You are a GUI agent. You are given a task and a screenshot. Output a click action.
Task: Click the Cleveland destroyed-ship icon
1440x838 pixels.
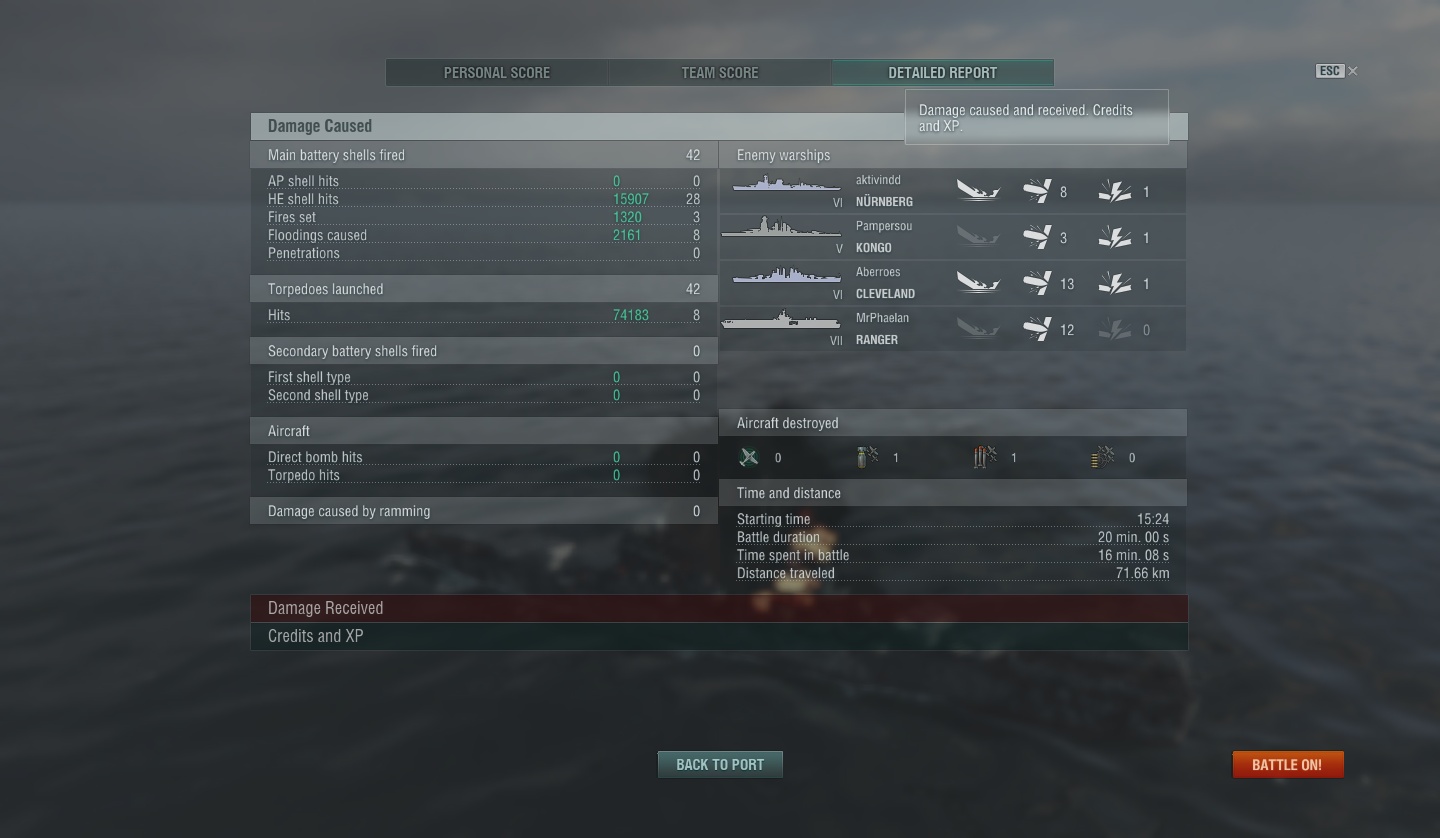pos(978,283)
